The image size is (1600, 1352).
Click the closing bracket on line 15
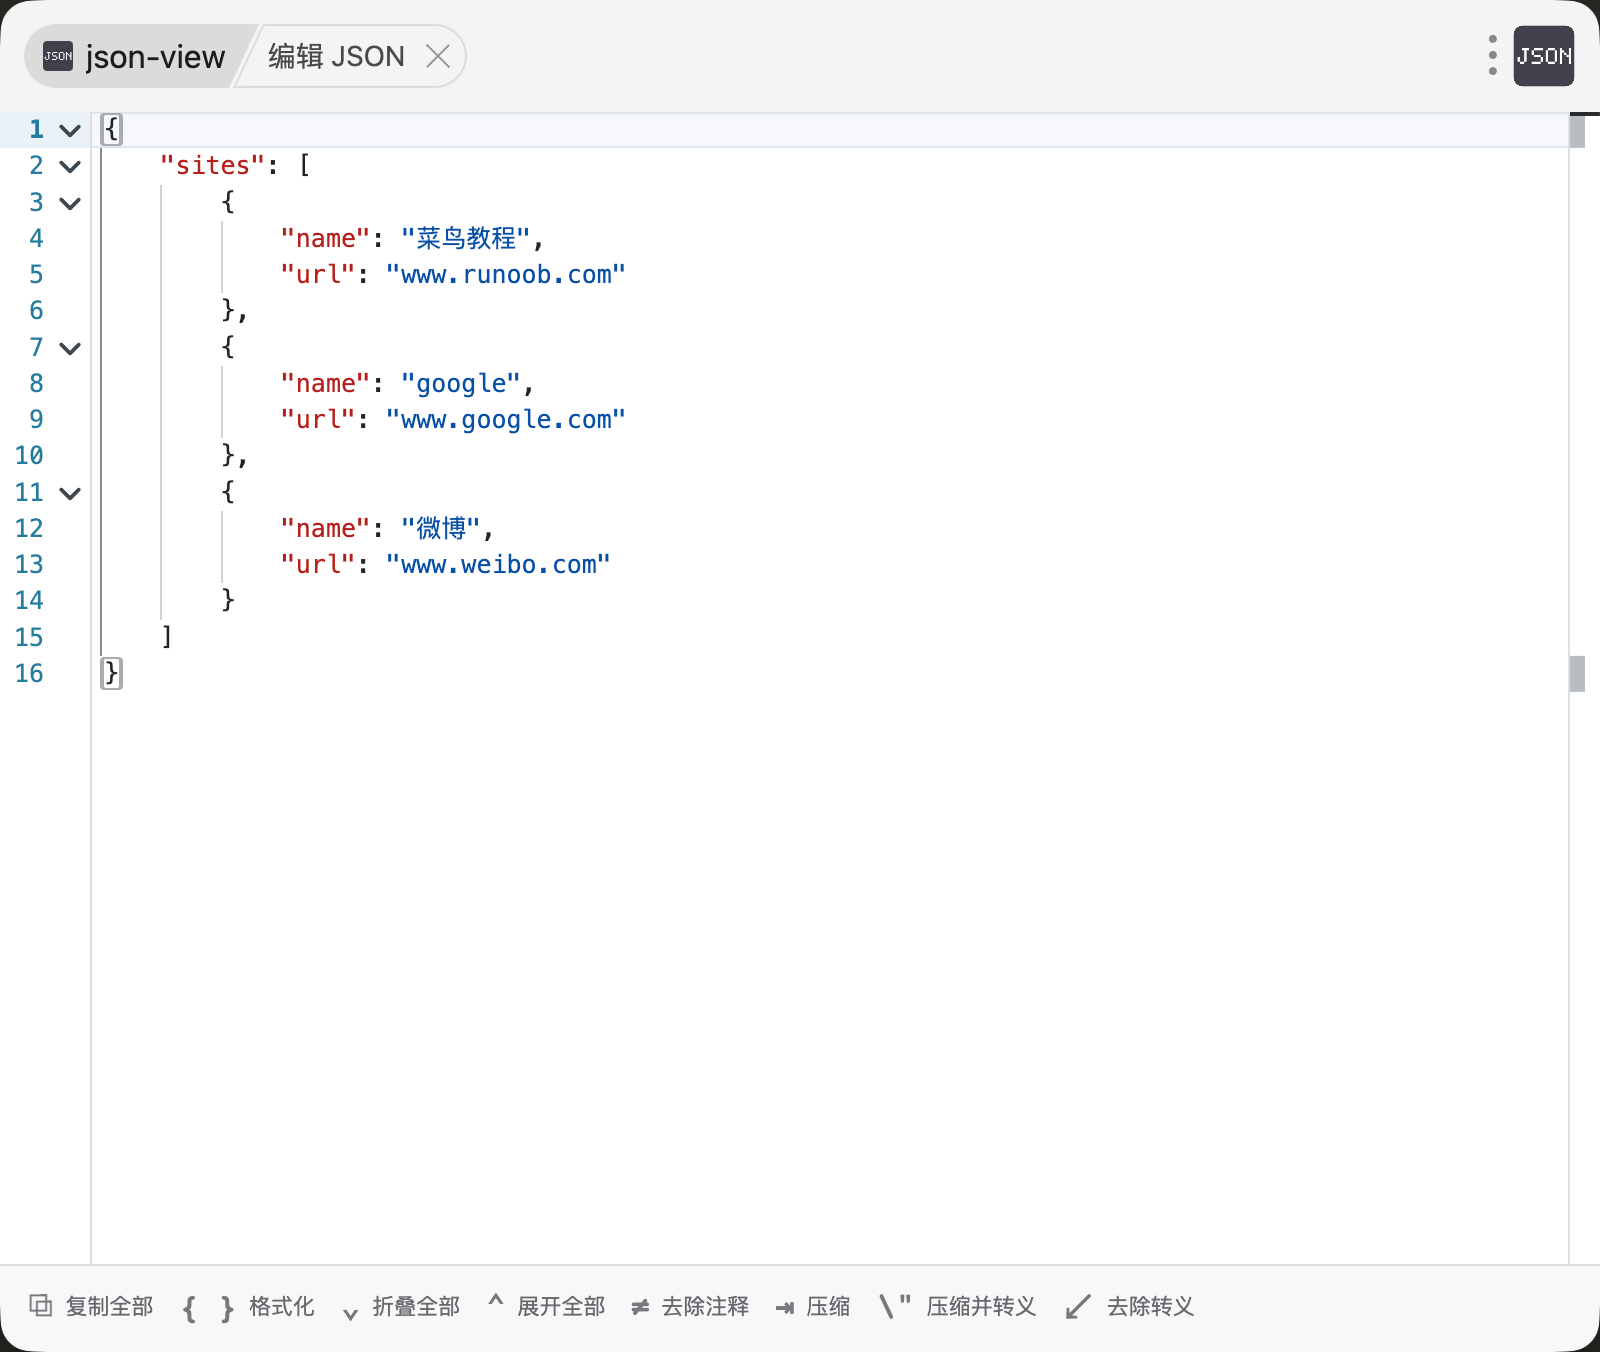[167, 637]
